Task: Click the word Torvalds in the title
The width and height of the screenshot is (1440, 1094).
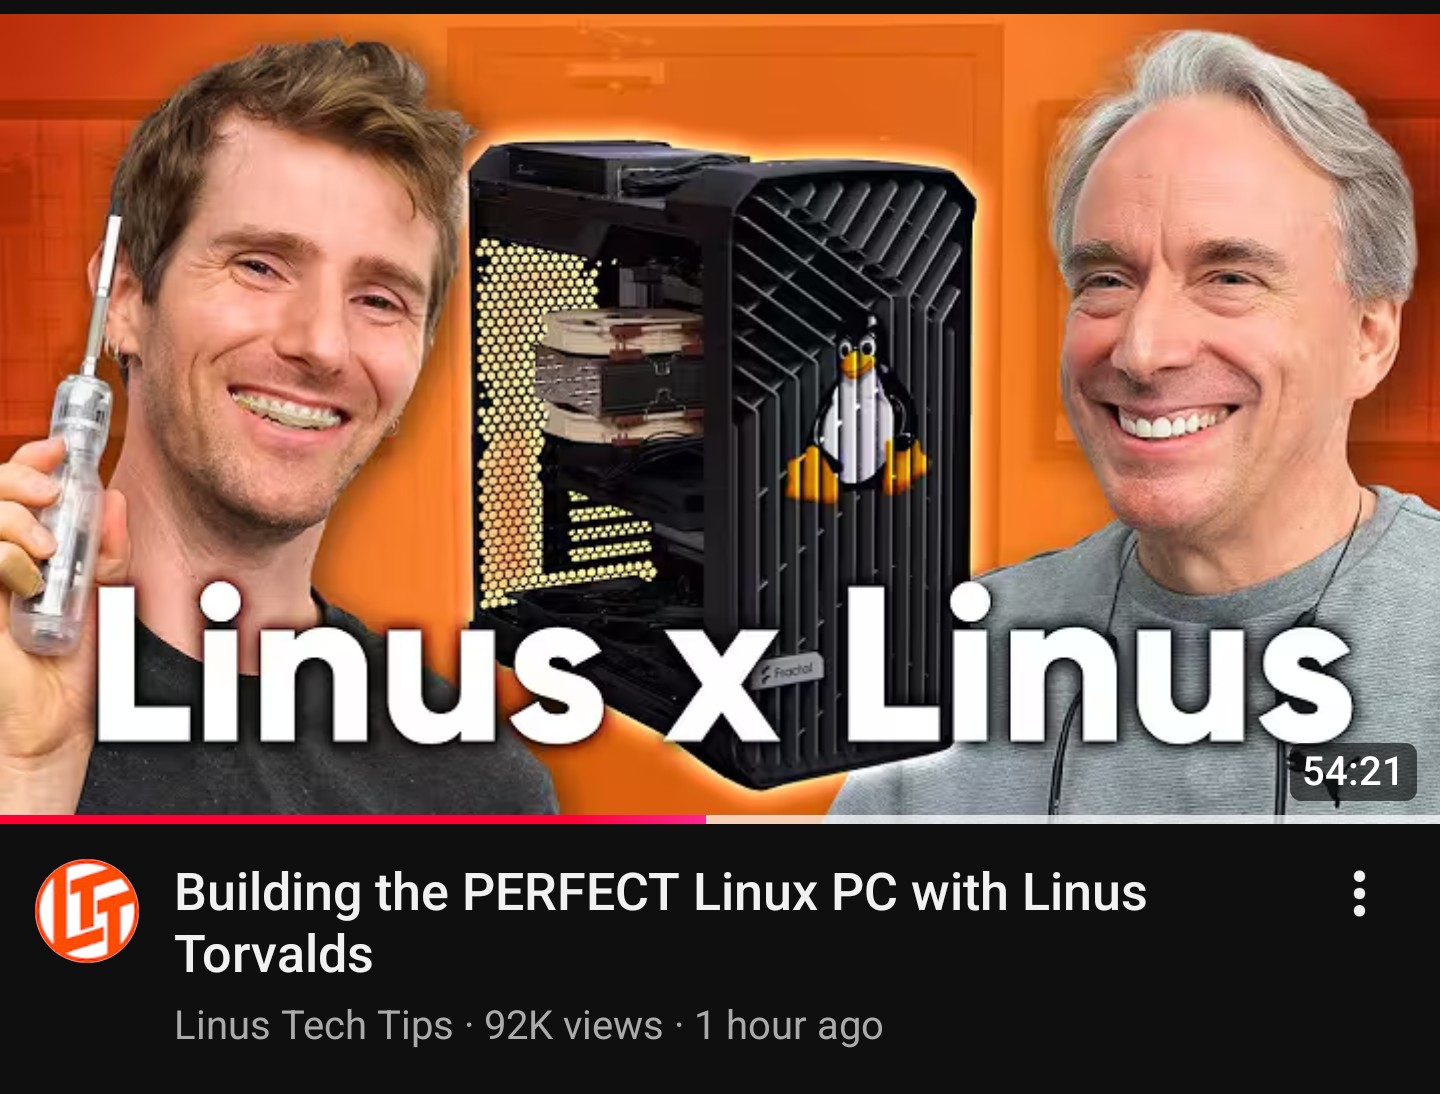Action: (274, 954)
